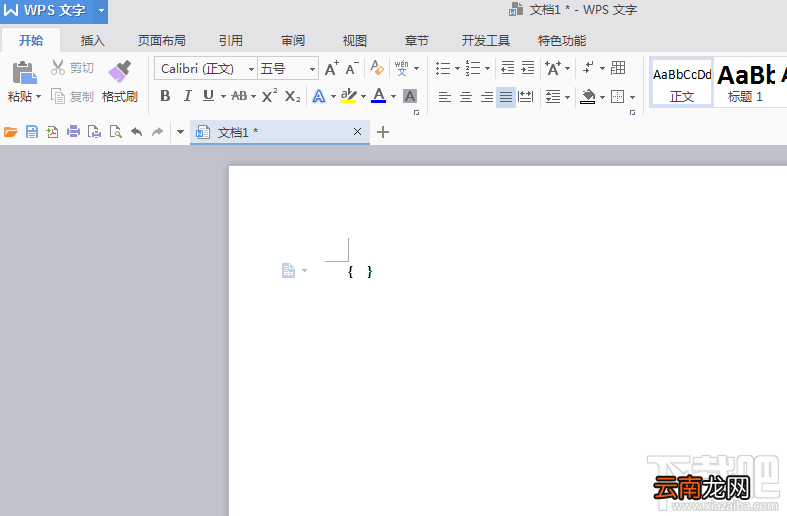This screenshot has height=516, width=787.
Task: Expand the quick access toolbar customize arrow
Action: [180, 133]
